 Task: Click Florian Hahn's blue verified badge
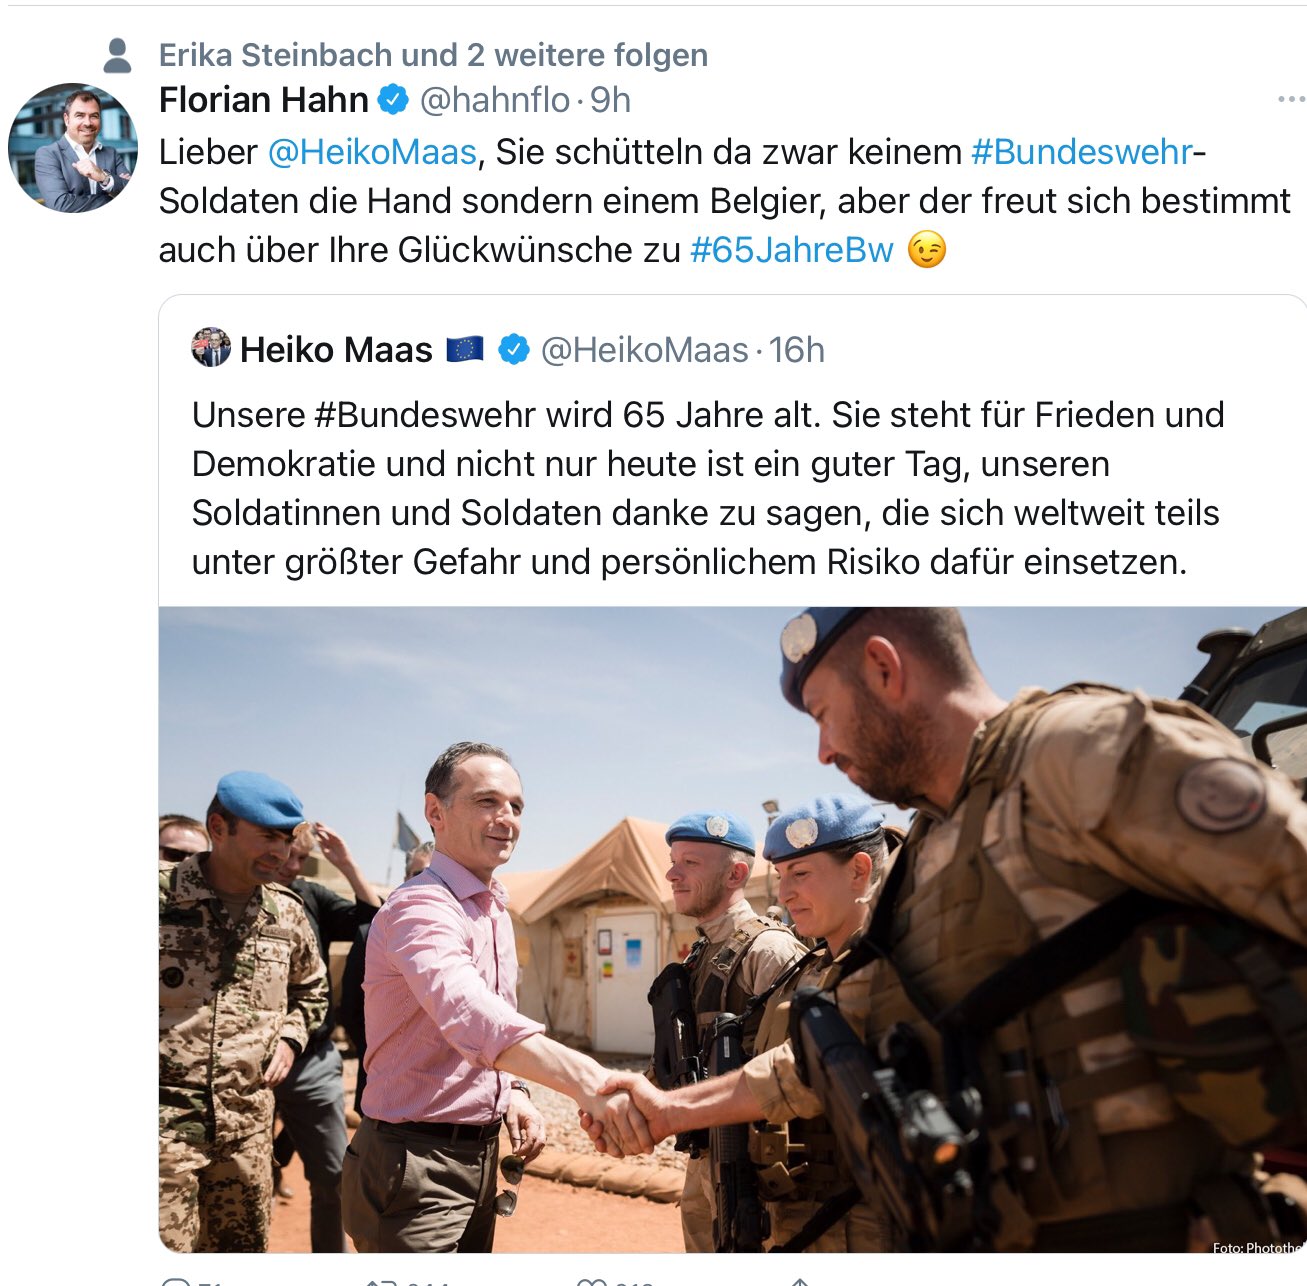pyautogui.click(x=393, y=99)
